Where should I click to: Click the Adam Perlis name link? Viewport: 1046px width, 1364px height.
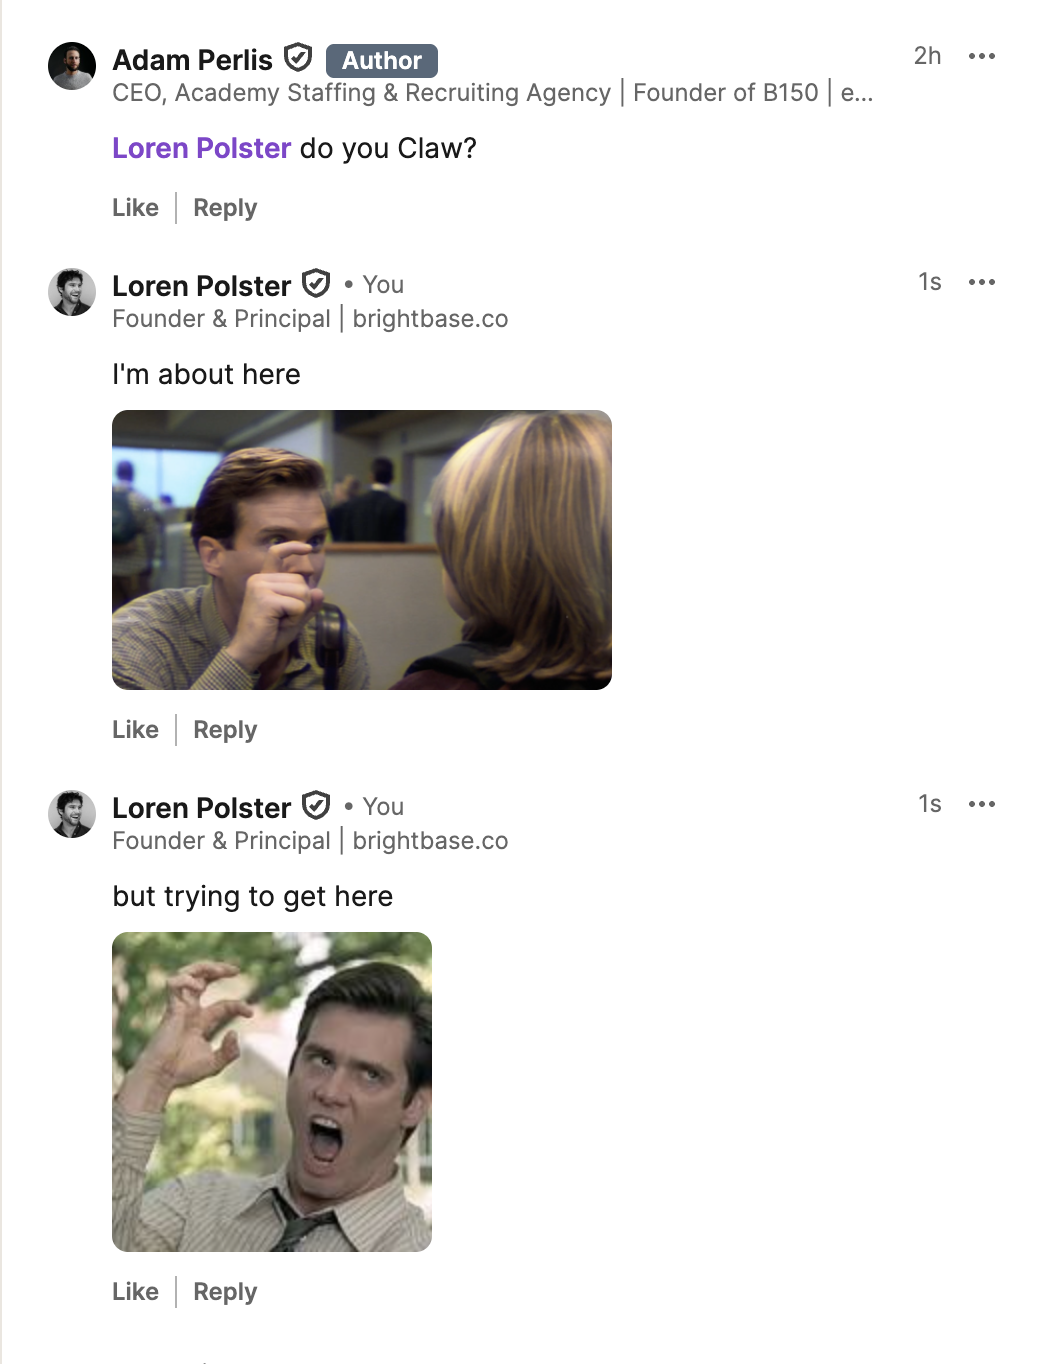[192, 60]
